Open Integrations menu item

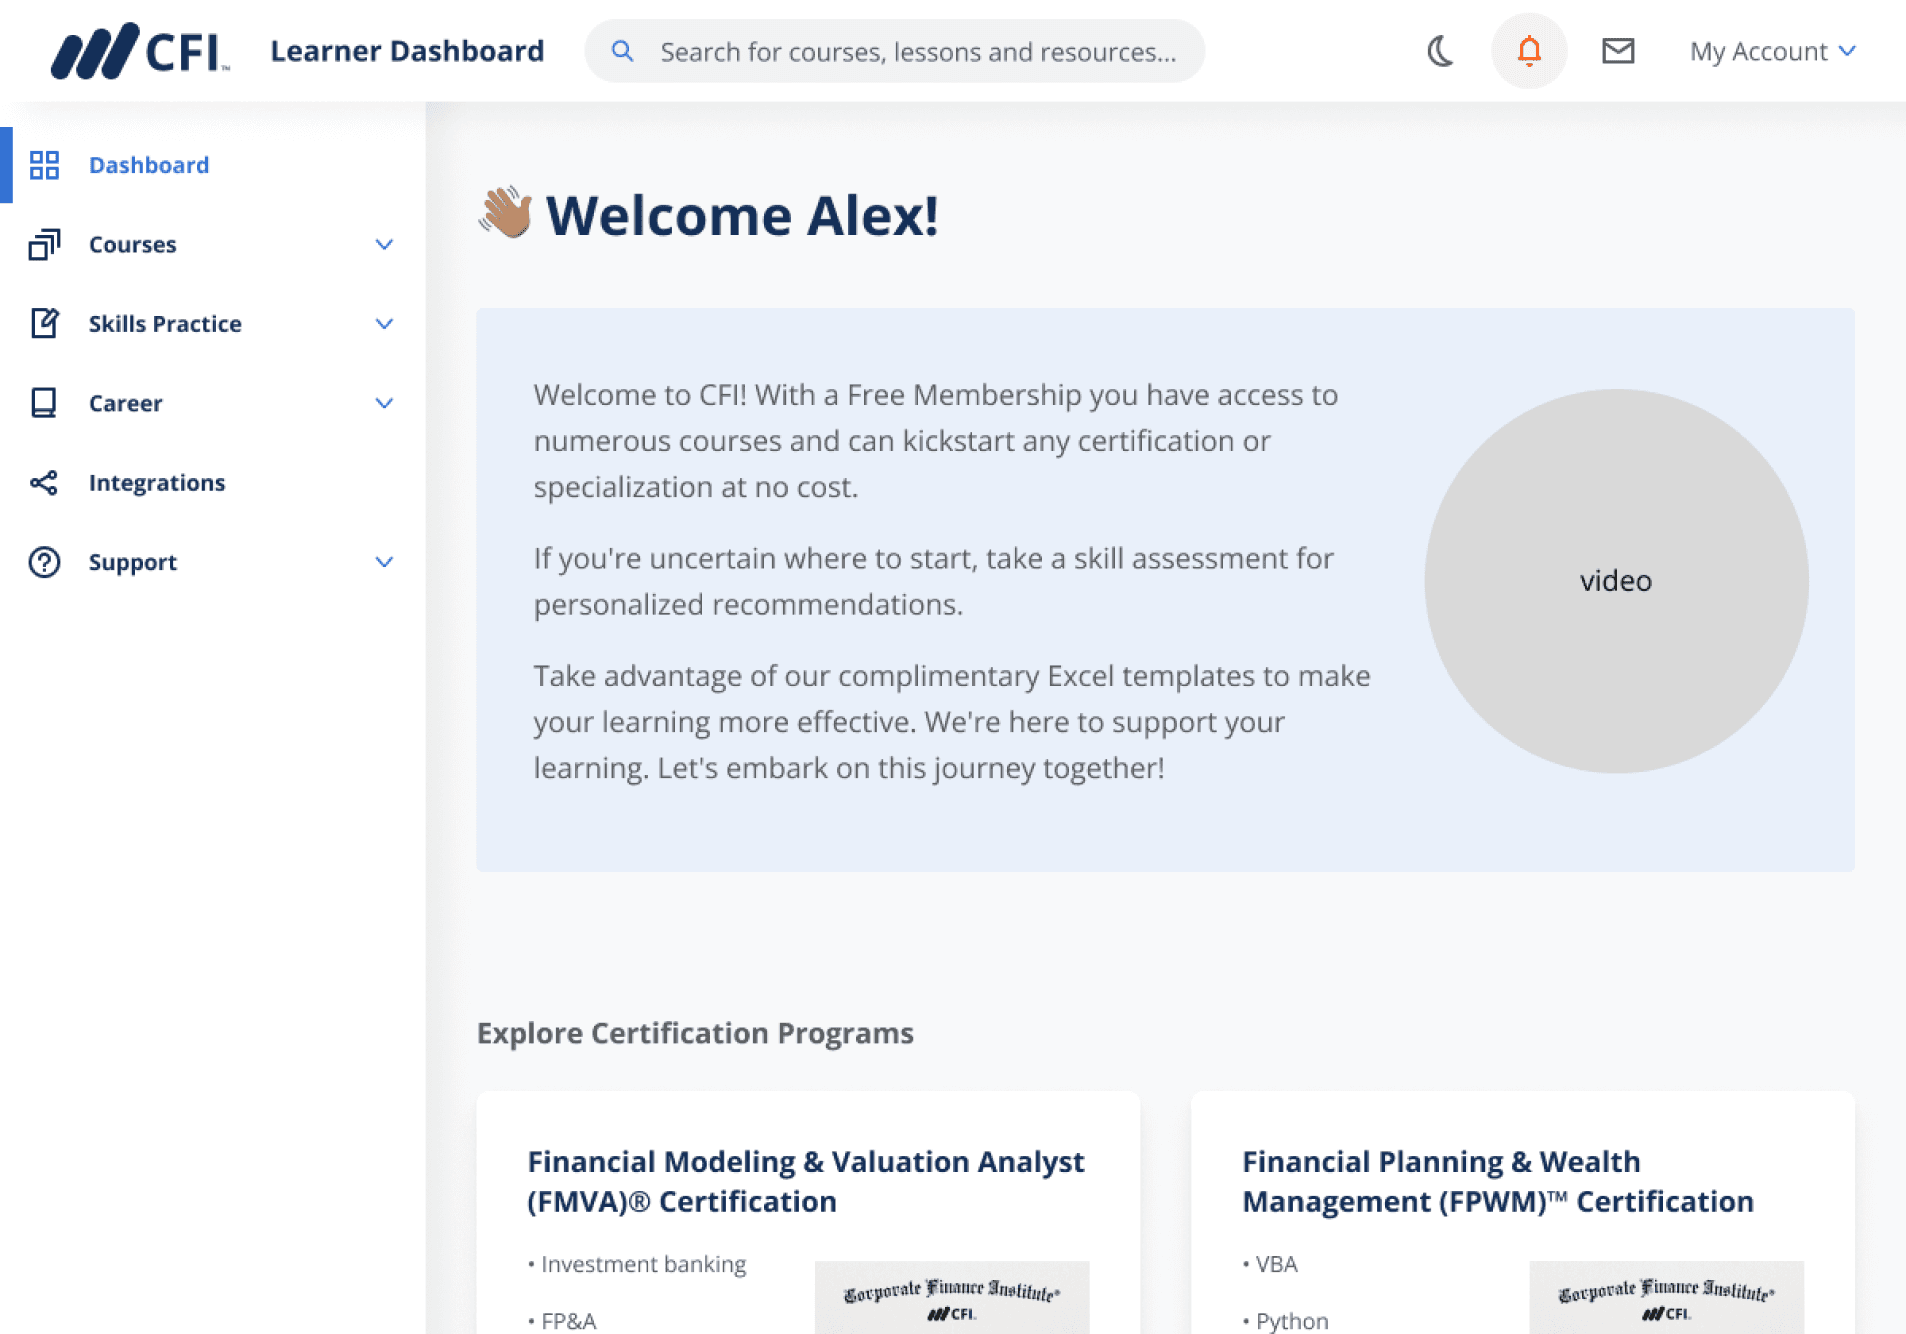point(157,483)
